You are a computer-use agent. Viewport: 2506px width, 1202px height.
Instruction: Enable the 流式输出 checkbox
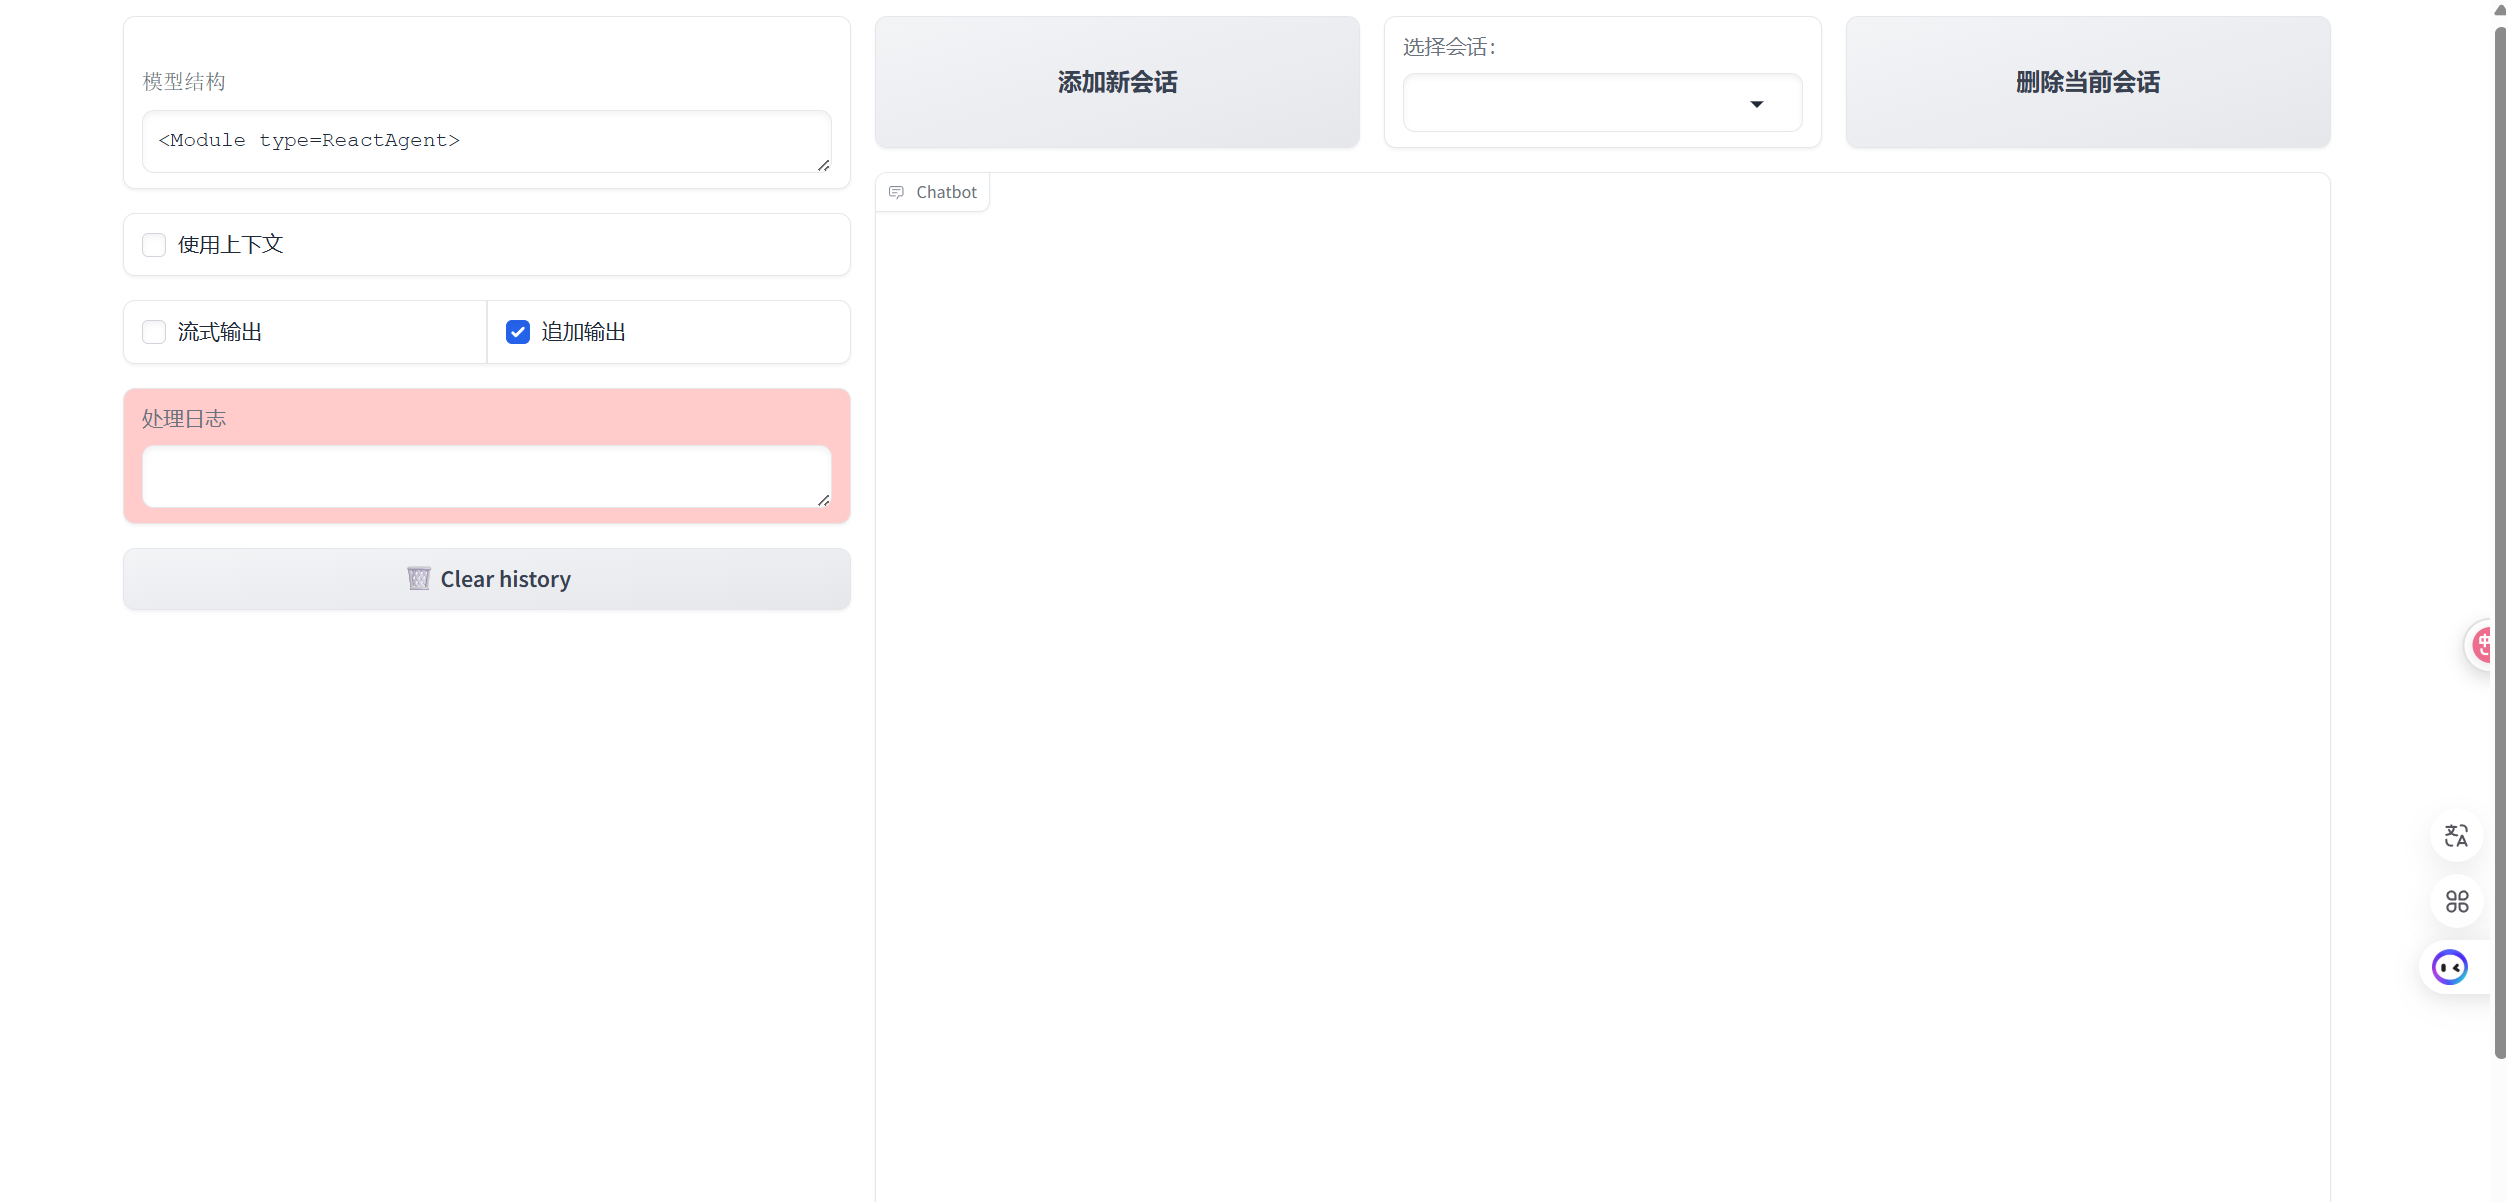click(x=153, y=331)
